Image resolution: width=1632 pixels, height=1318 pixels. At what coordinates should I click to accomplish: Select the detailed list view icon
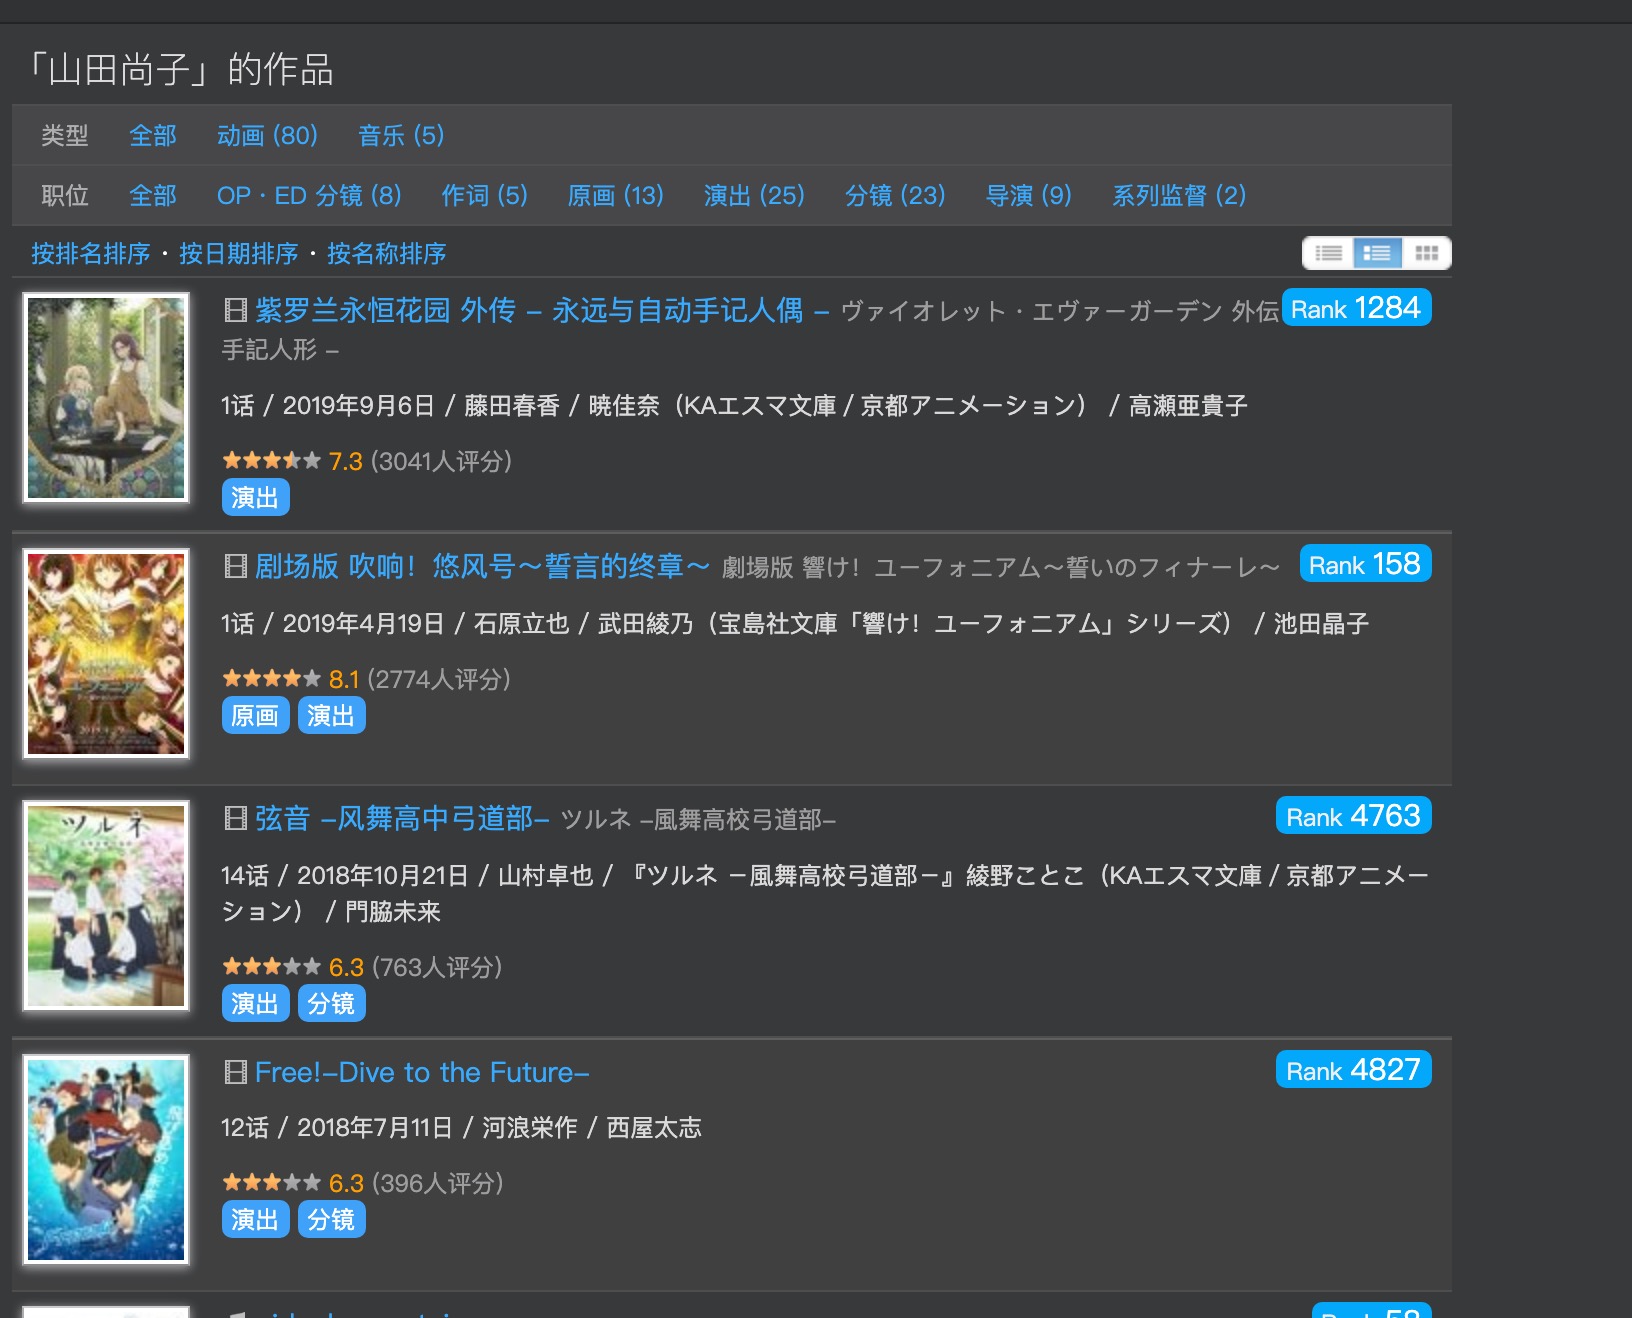coord(1376,253)
